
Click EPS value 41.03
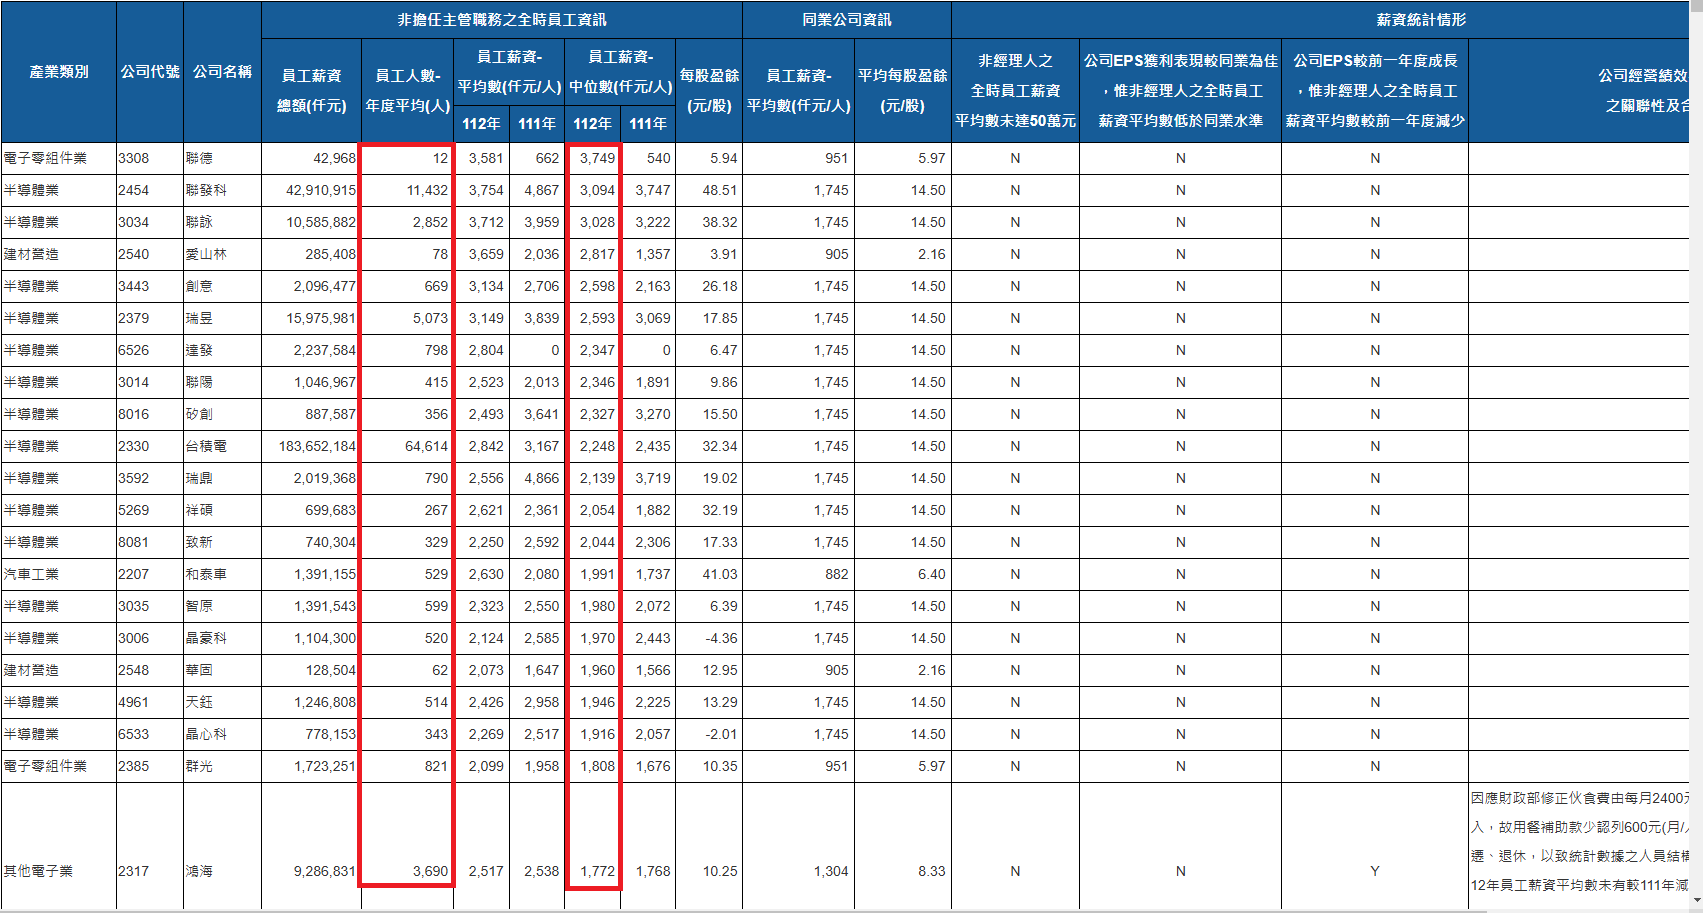(720, 574)
